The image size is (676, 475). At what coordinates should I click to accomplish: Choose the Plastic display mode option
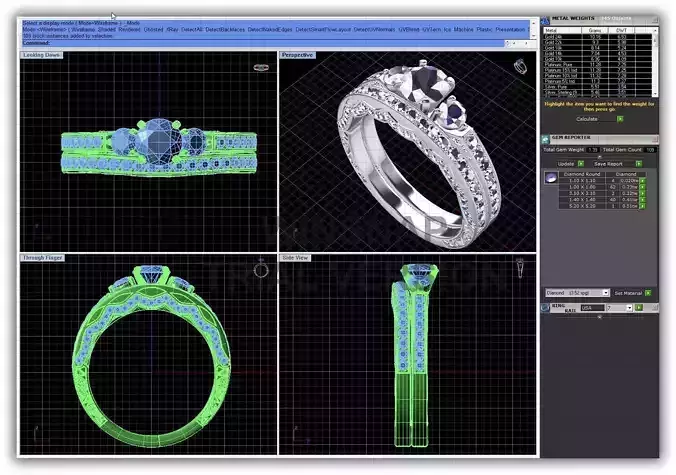coord(484,30)
